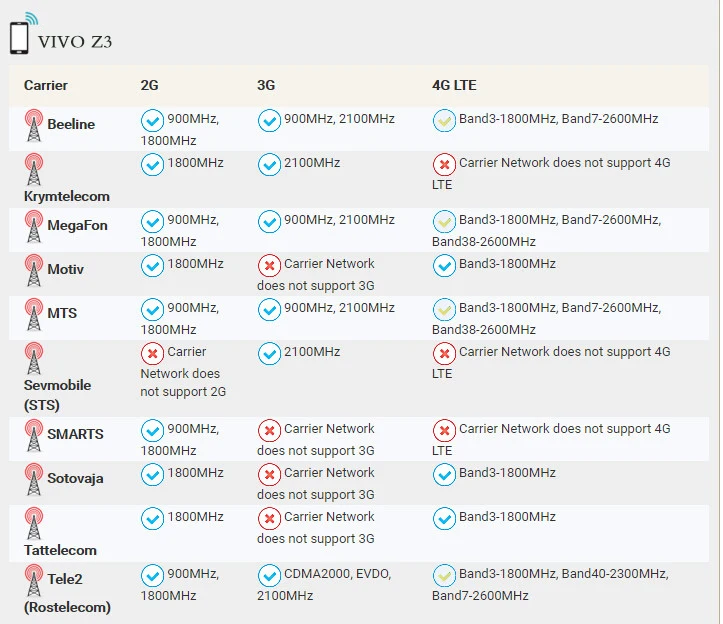Screen dimensions: 723x624
Task: Click SMARTS 3G red cross icon
Action: 269,431
